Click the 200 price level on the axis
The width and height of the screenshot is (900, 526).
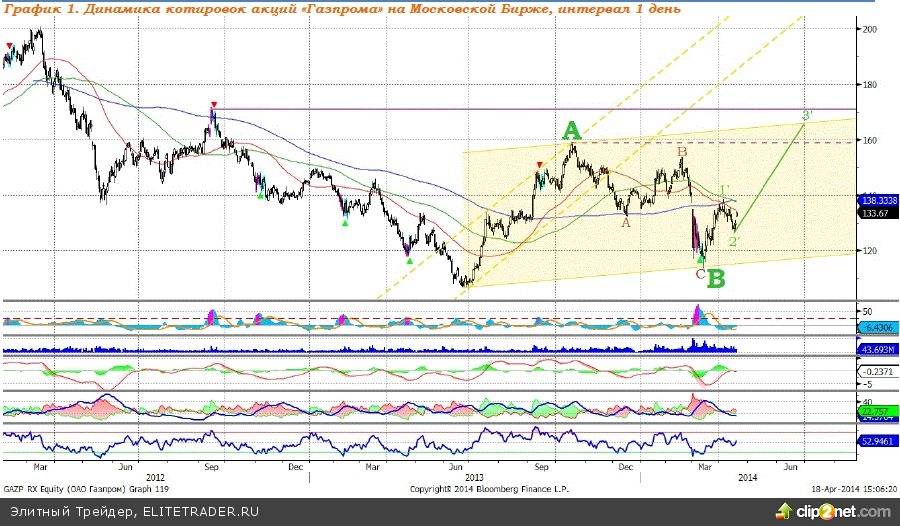(869, 30)
